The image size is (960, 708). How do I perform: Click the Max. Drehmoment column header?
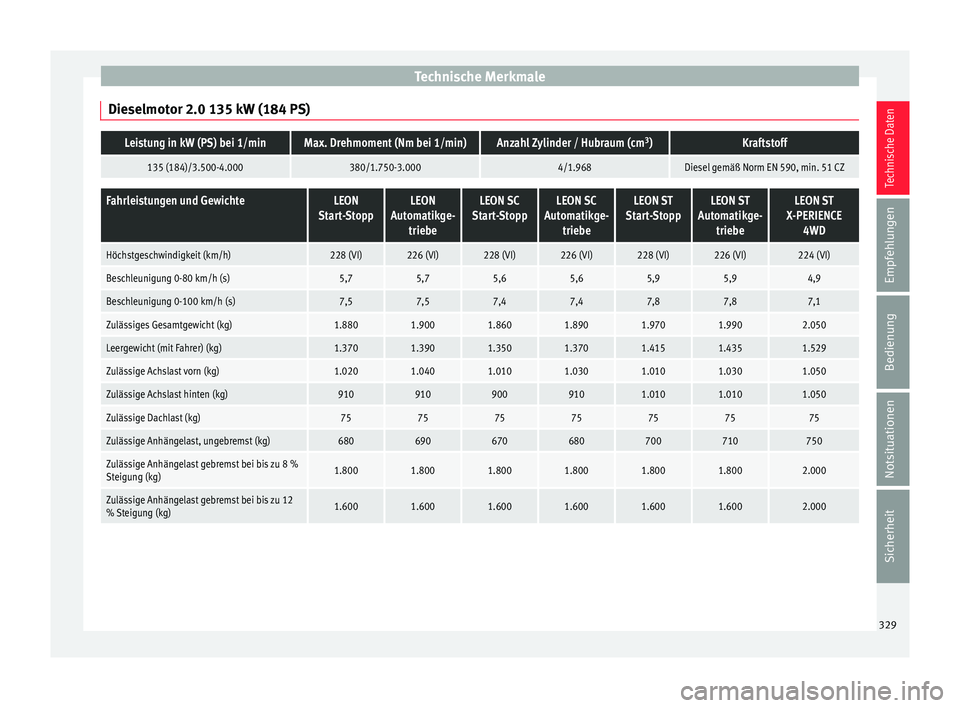[x=385, y=143]
